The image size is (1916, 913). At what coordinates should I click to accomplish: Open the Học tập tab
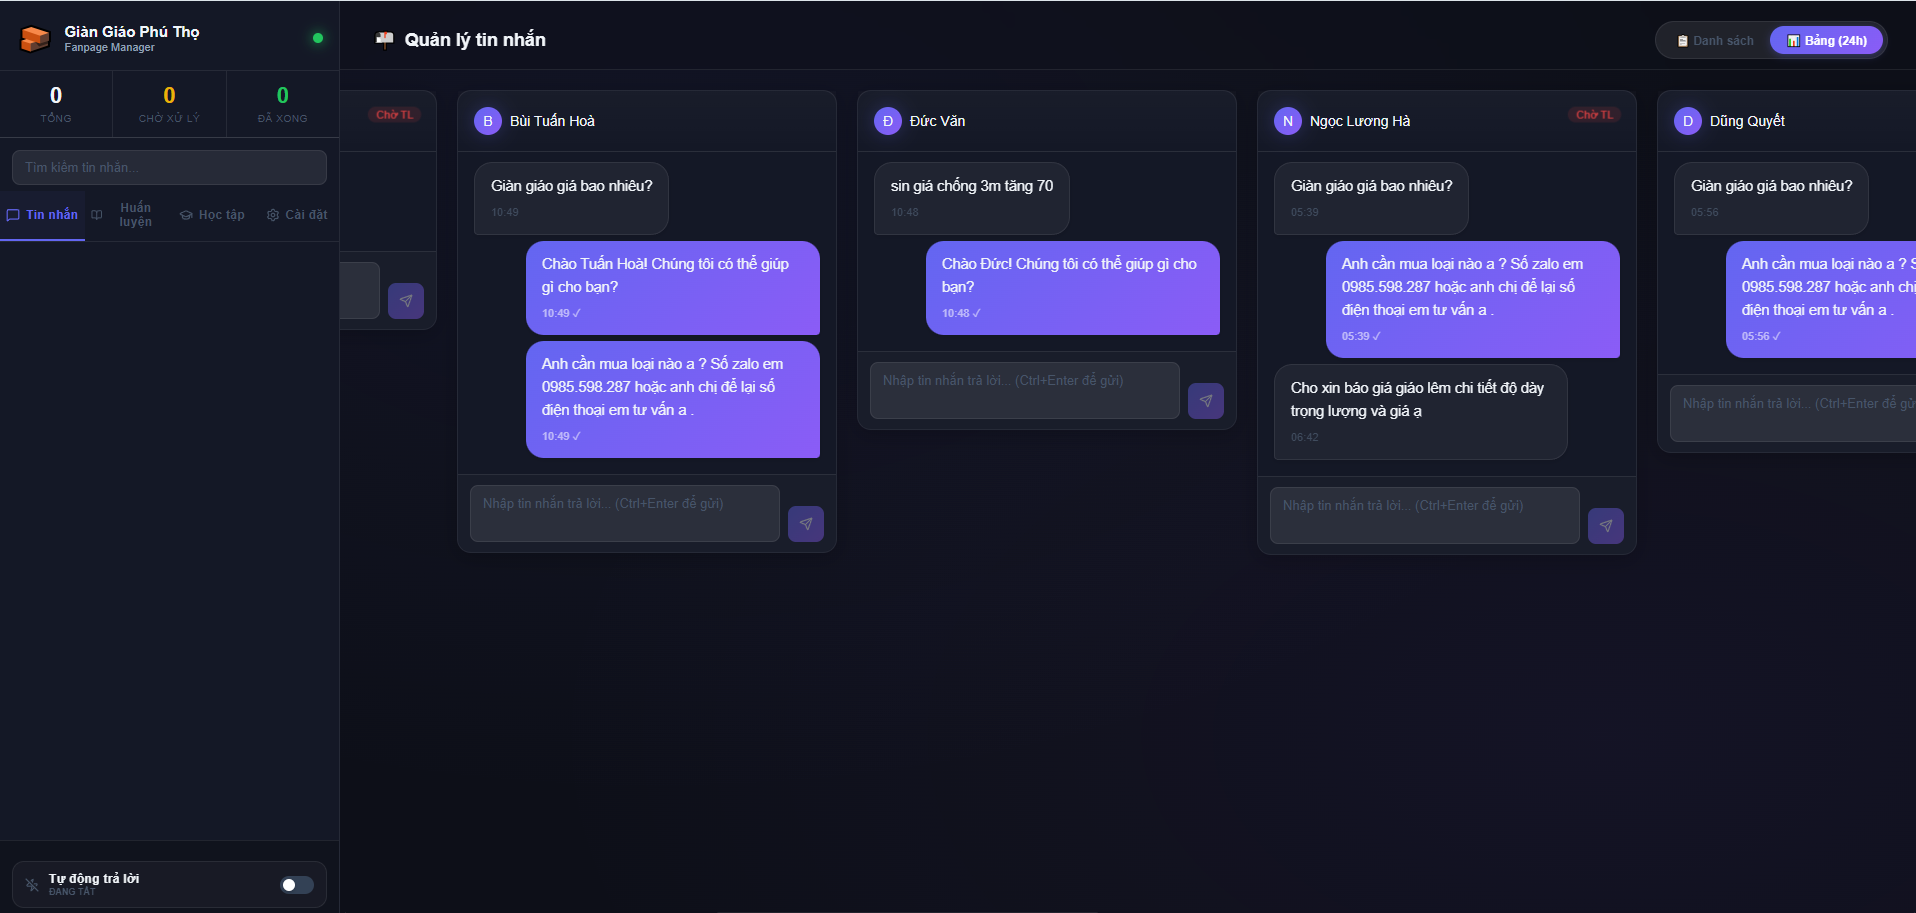[x=212, y=215]
